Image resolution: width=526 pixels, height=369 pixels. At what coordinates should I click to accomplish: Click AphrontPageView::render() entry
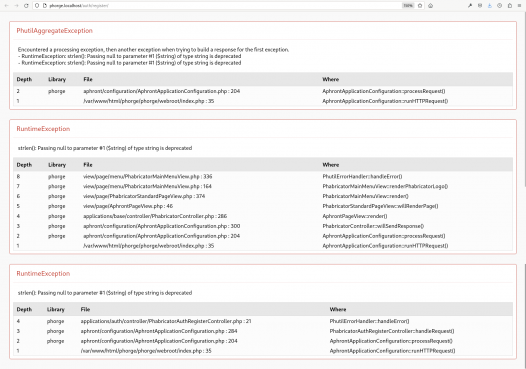click(355, 216)
